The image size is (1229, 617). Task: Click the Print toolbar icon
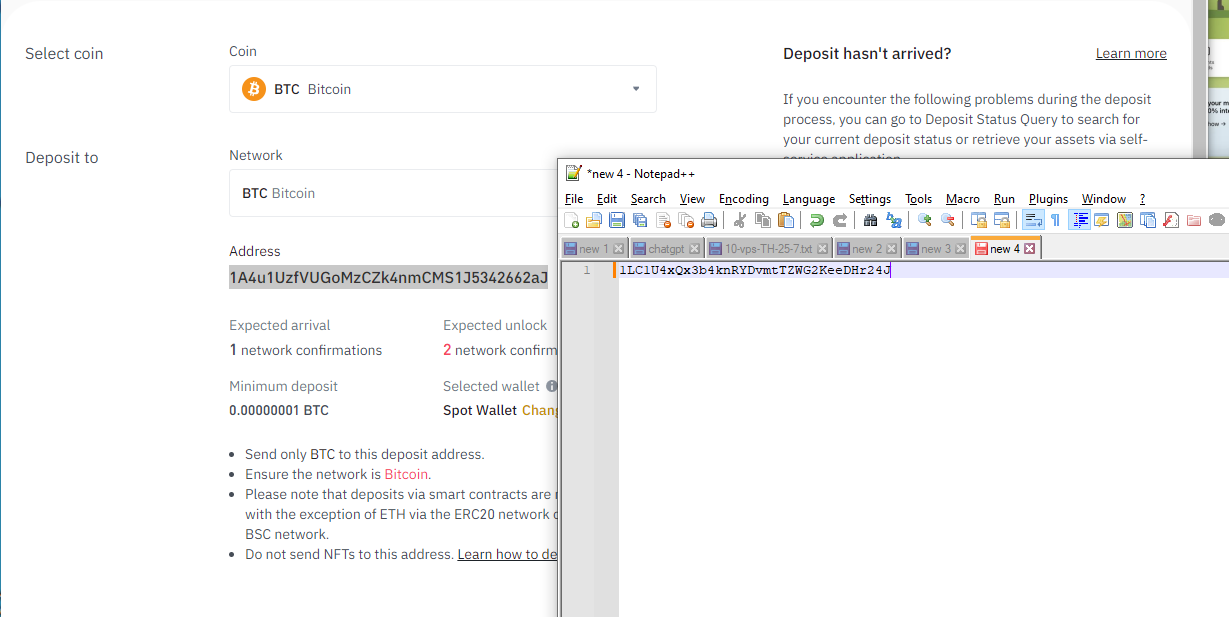[709, 220]
